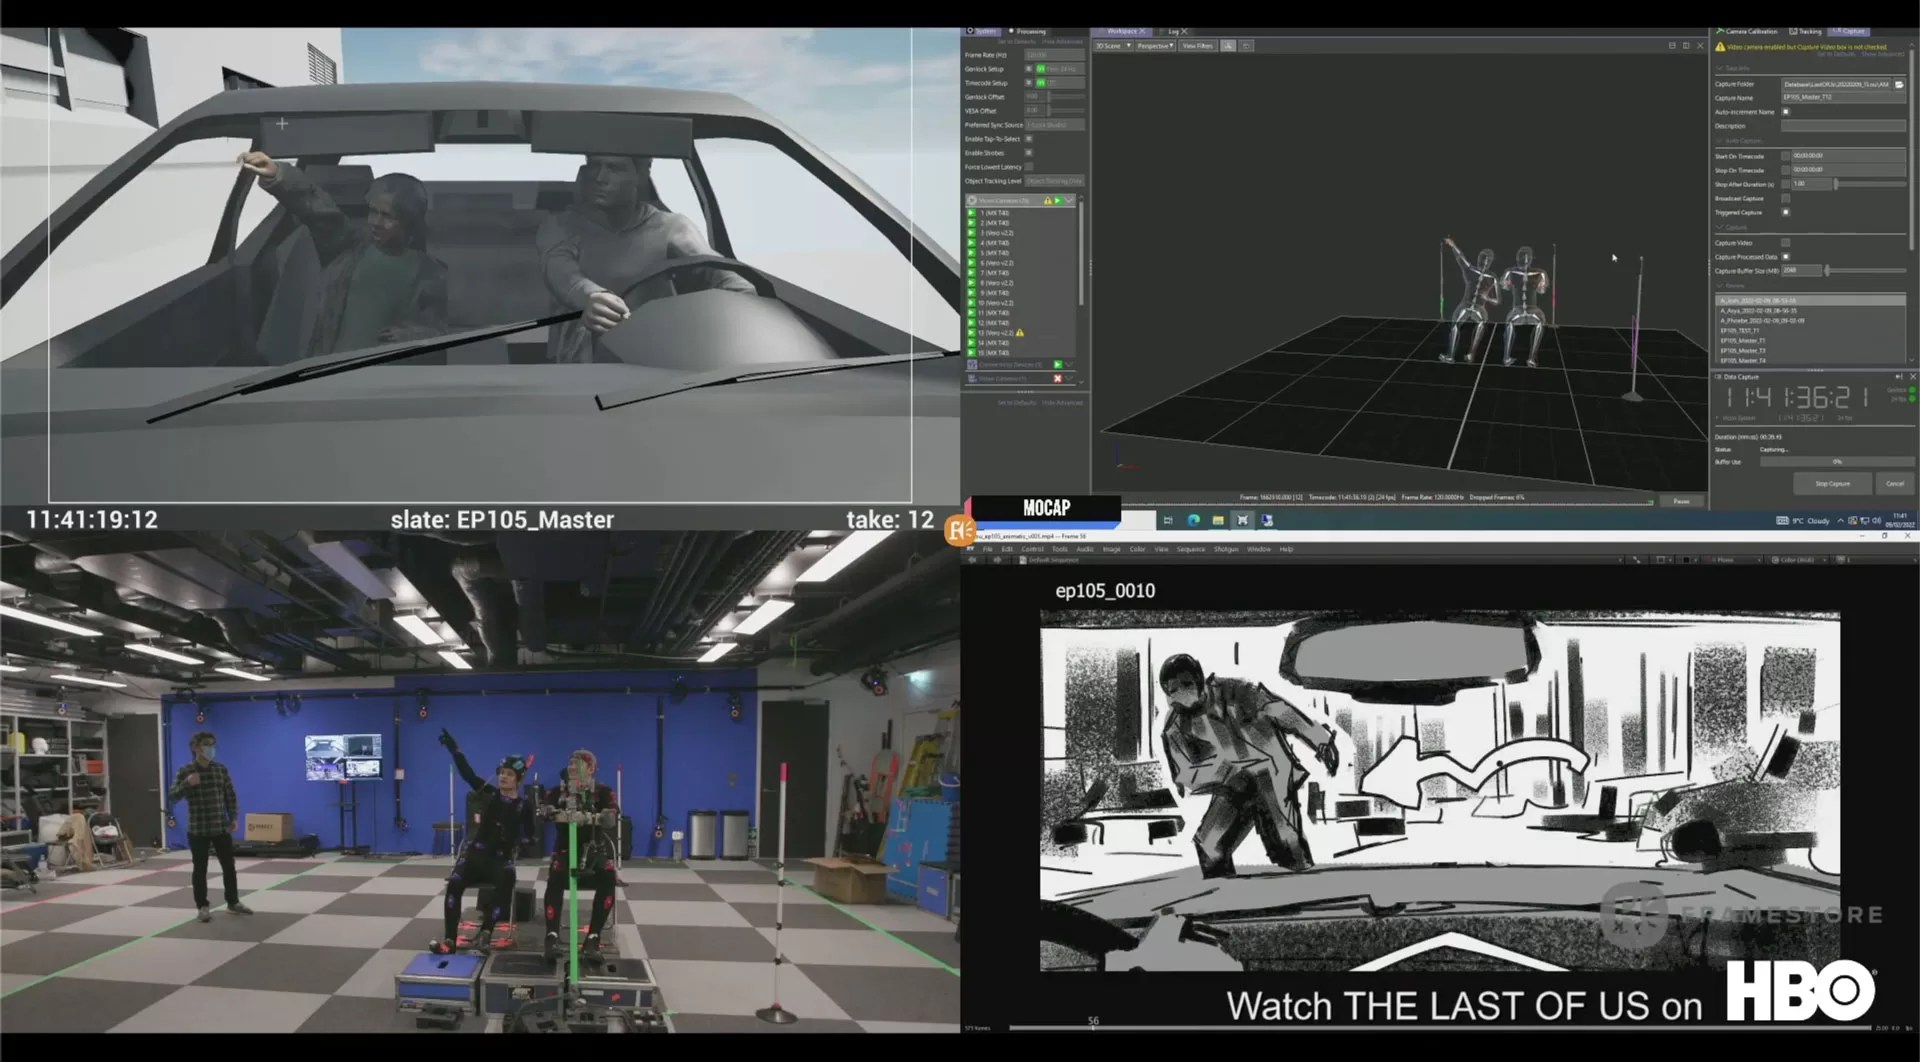Select EP105_Master_T3 in the review takes list
The width and height of the screenshot is (1920, 1062).
[x=1745, y=350]
